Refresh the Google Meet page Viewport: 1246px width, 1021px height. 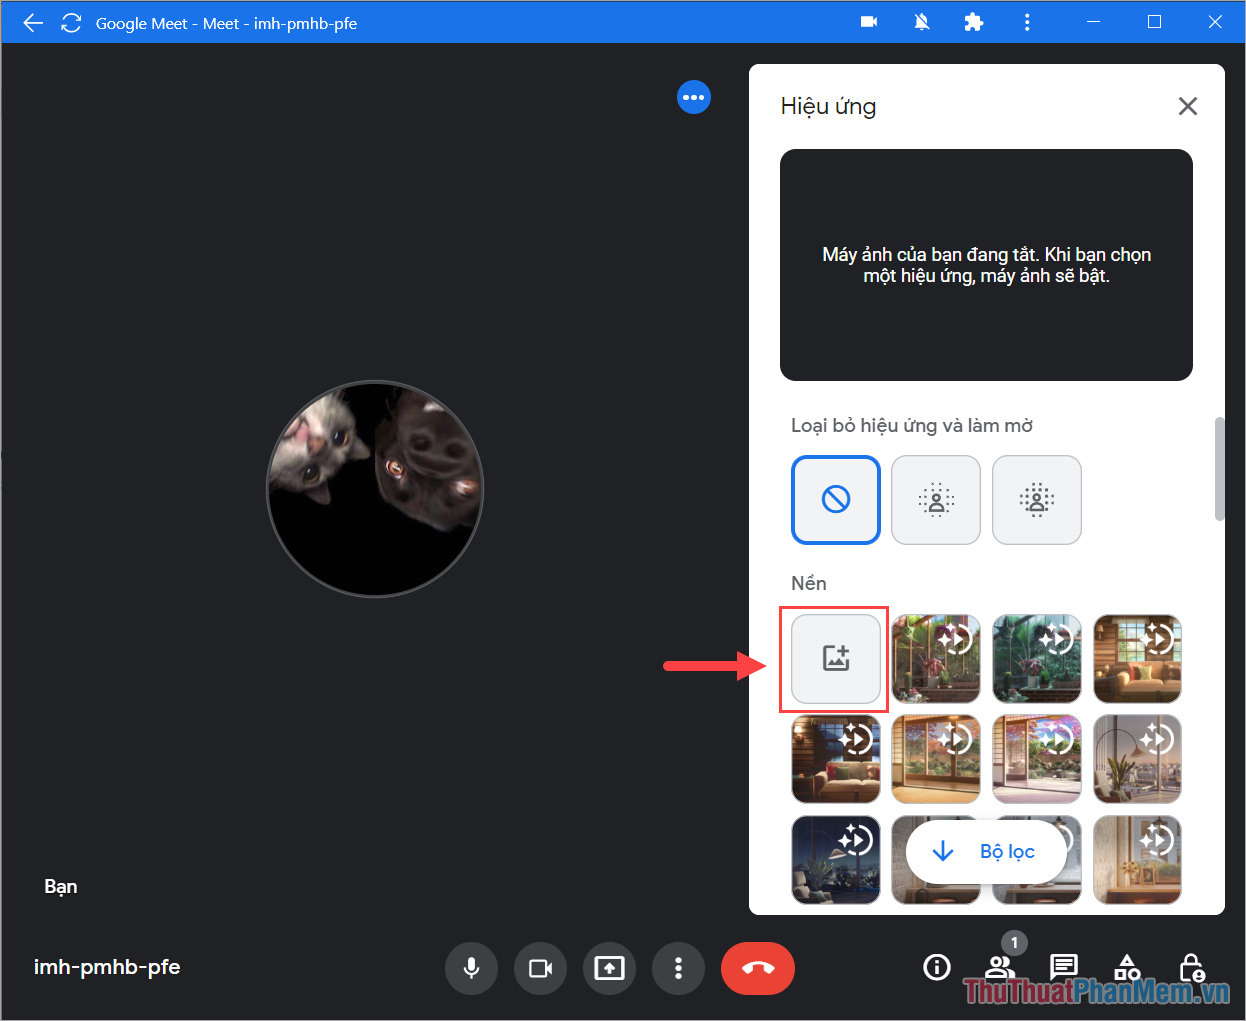click(x=70, y=22)
